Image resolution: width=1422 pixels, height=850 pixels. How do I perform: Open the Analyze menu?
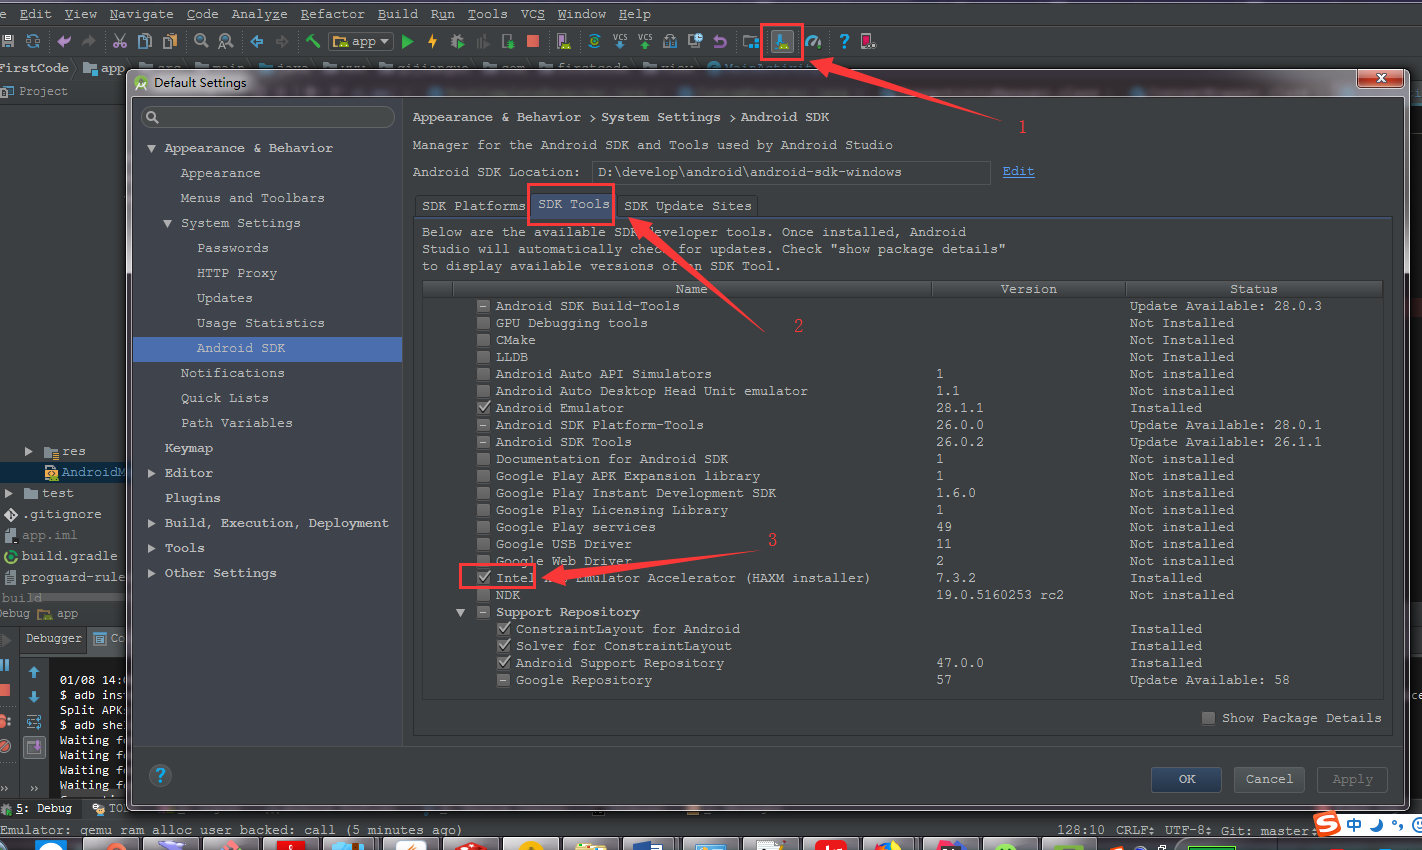click(259, 14)
